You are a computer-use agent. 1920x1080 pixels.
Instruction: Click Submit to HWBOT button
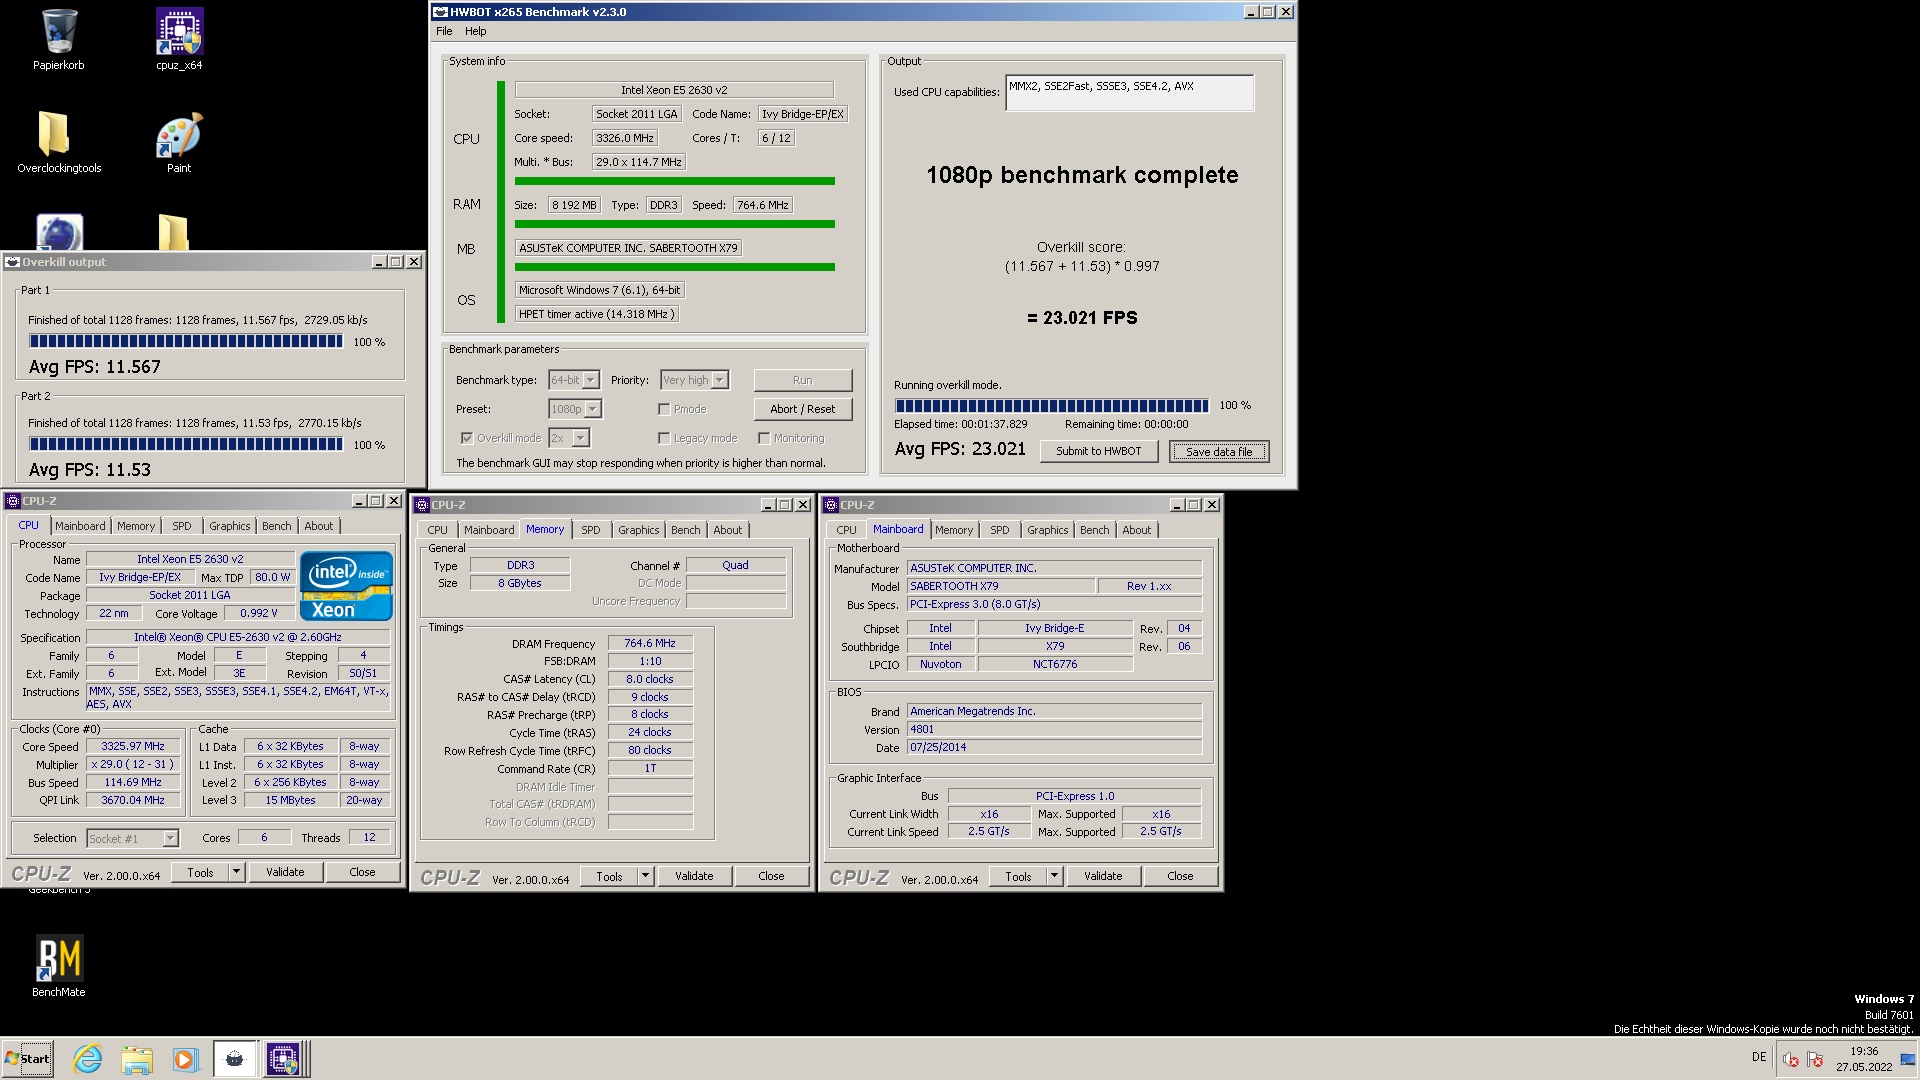tap(1099, 451)
